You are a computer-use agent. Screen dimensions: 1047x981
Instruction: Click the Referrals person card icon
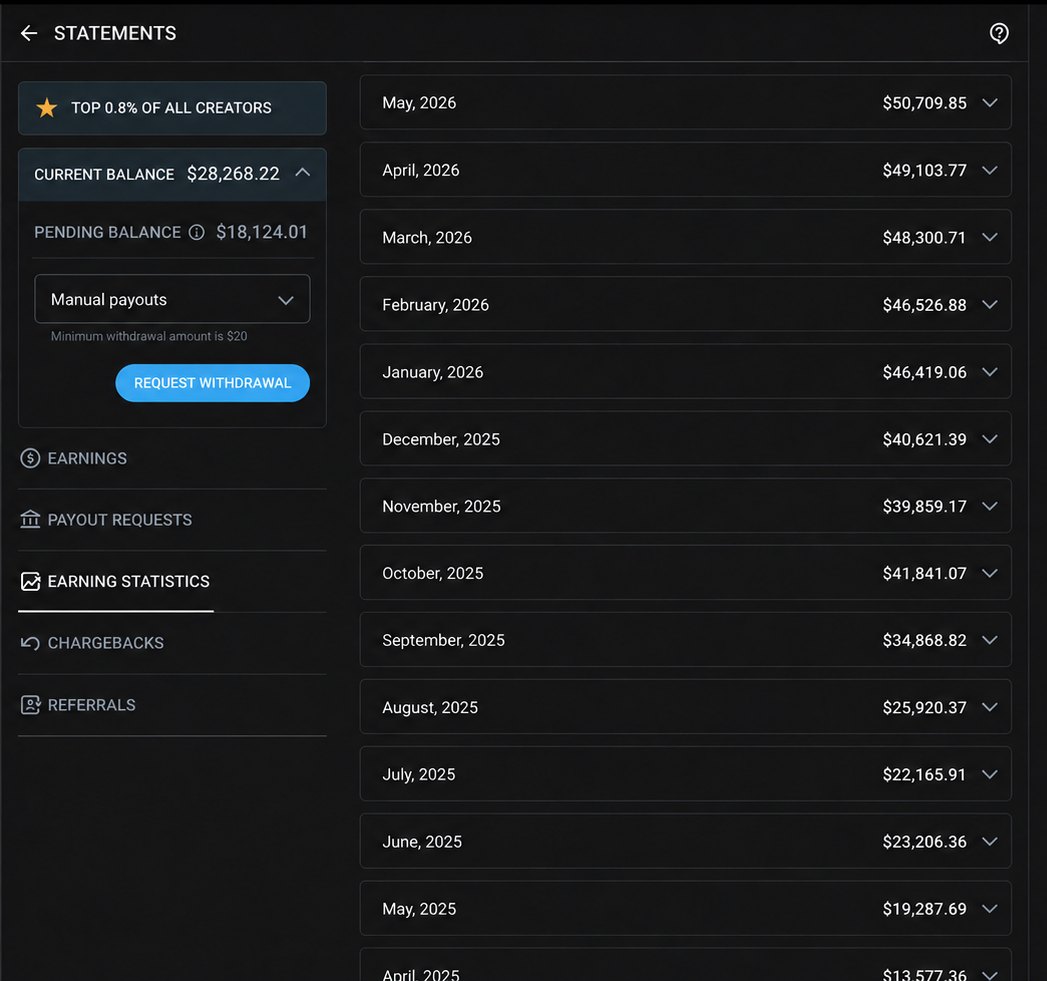point(30,705)
